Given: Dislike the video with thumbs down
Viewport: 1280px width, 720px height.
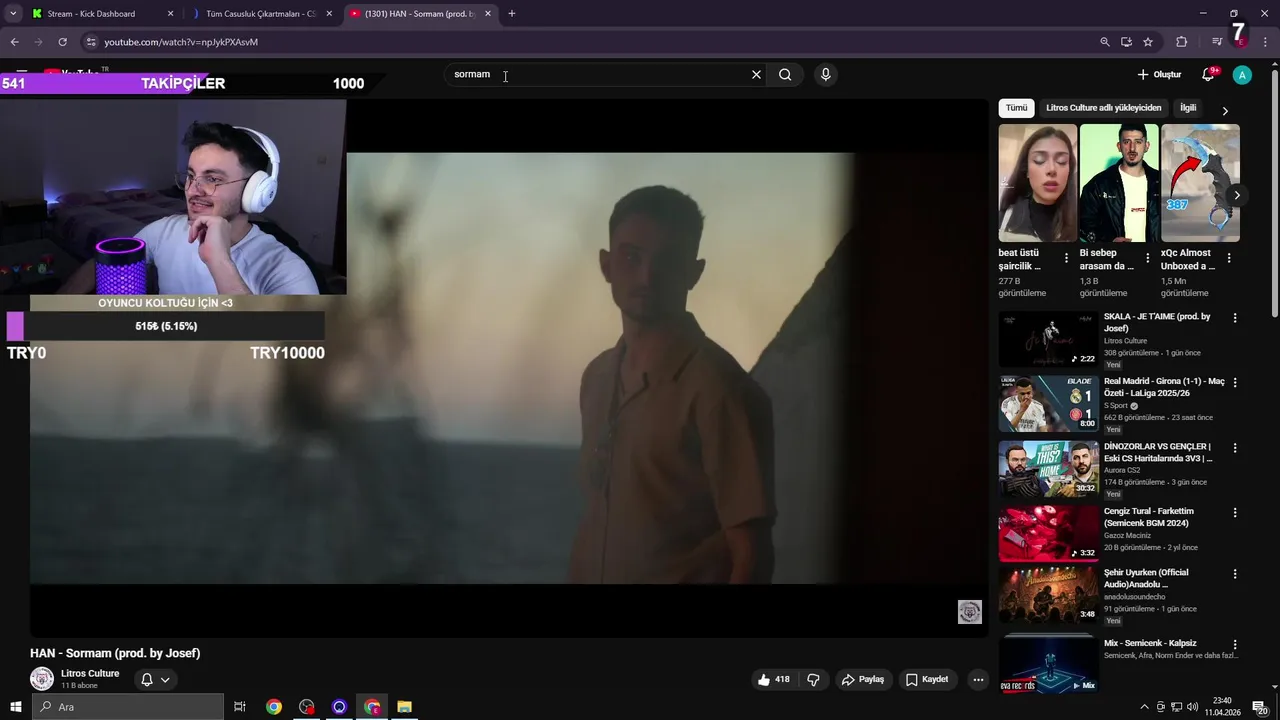Looking at the screenshot, I should click(x=813, y=679).
